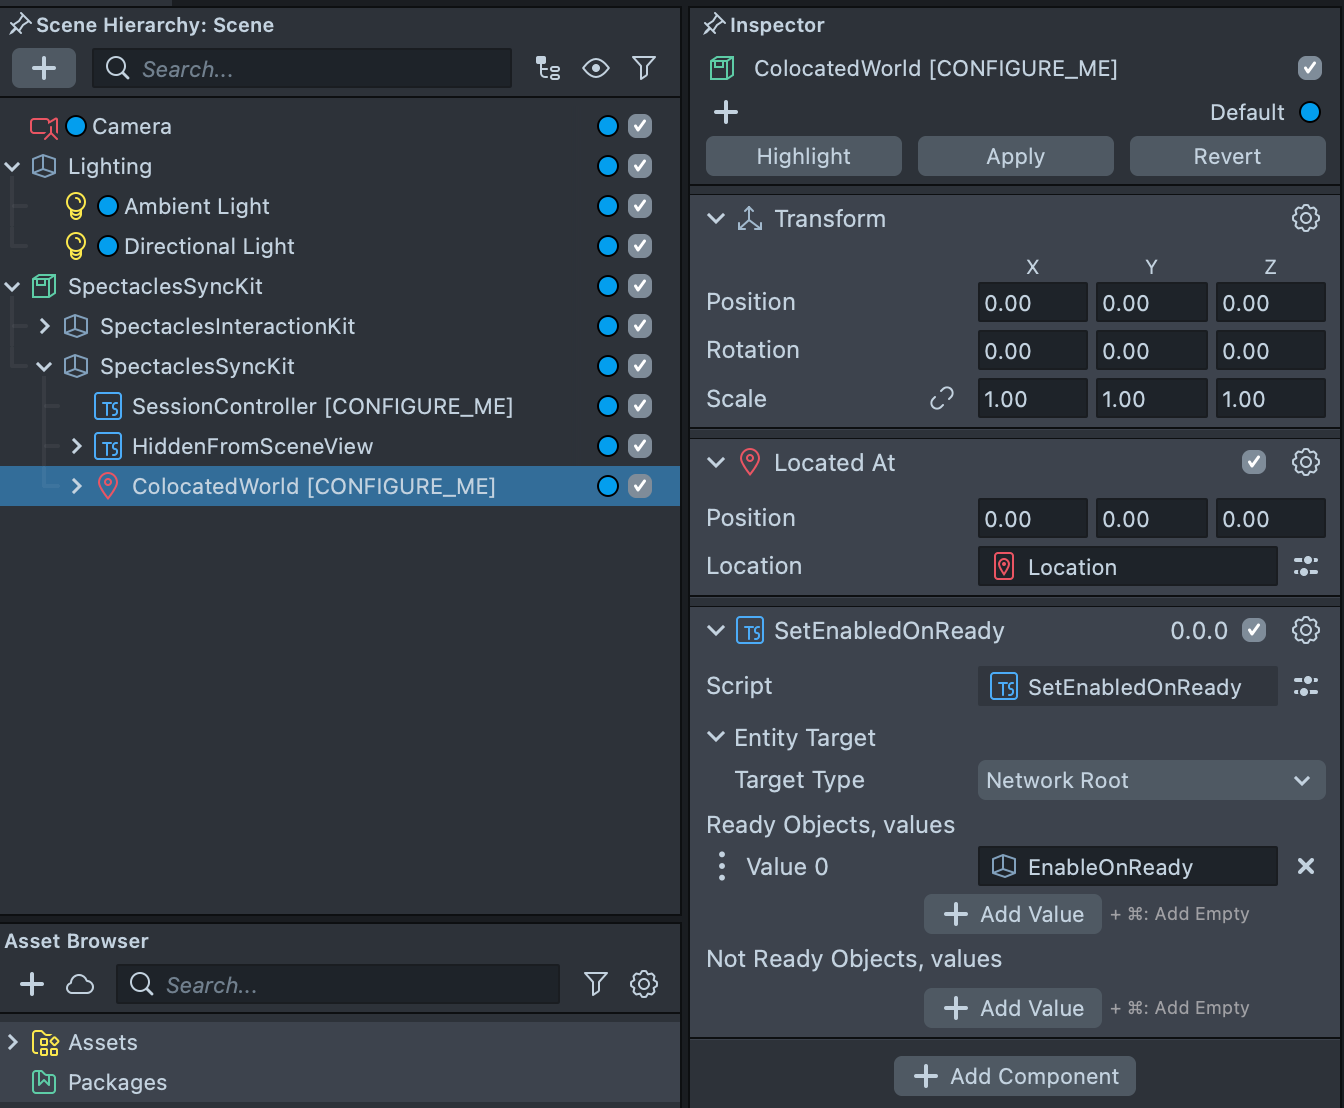The image size is (1344, 1108).
Task: Open the Scene Hierarchy filter funnel
Action: (644, 68)
